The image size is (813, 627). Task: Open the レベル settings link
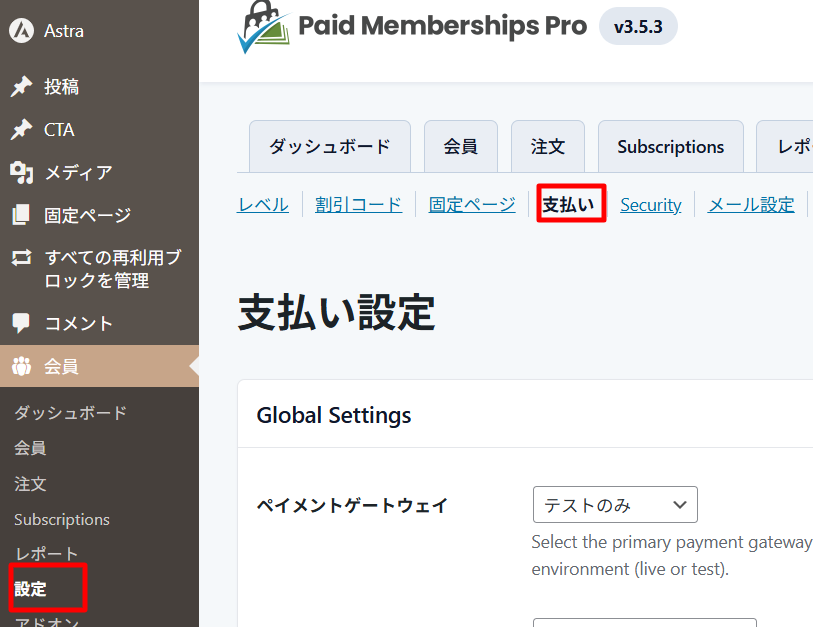[262, 204]
